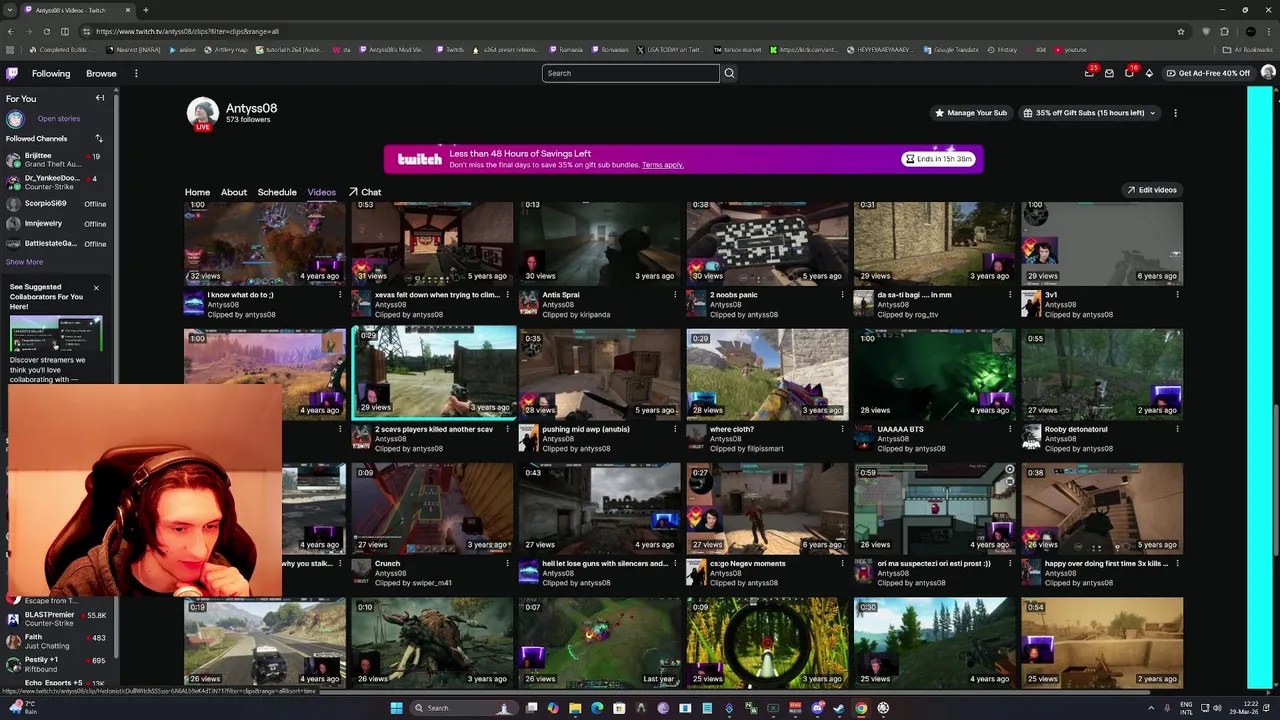Open the Following menu item
The width and height of the screenshot is (1280, 720).
click(x=51, y=73)
